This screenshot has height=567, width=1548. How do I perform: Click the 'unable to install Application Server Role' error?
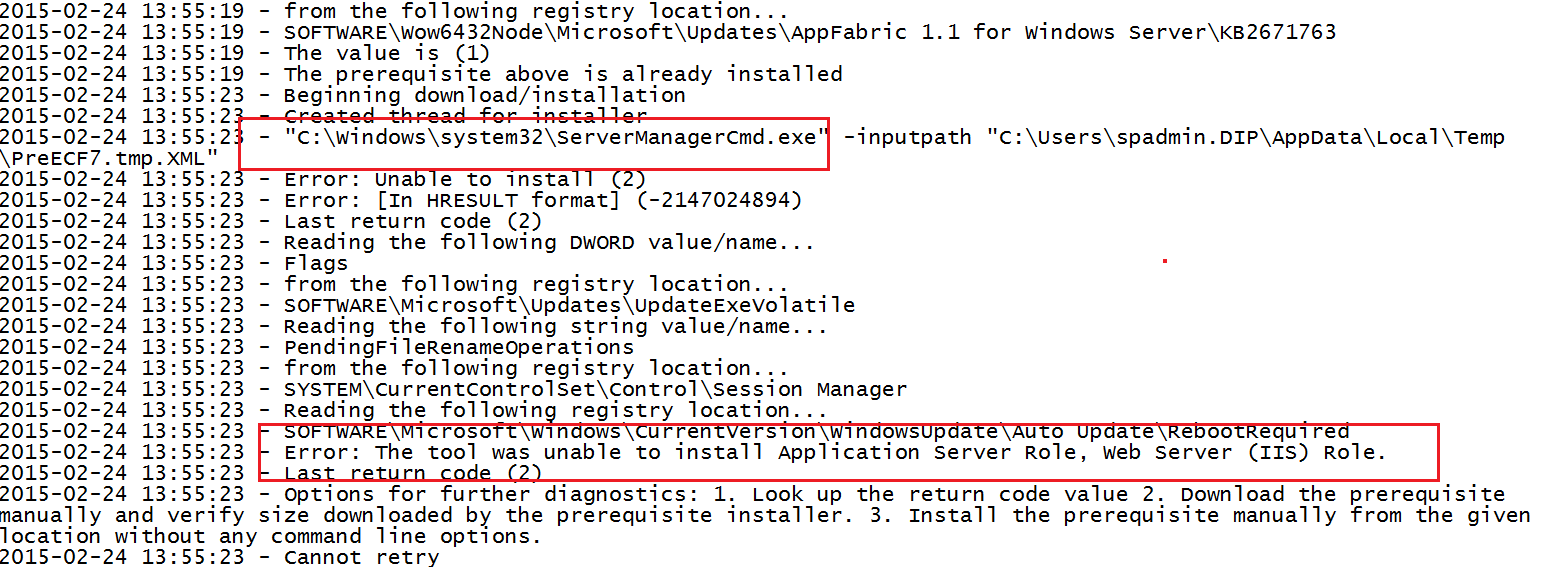click(836, 453)
